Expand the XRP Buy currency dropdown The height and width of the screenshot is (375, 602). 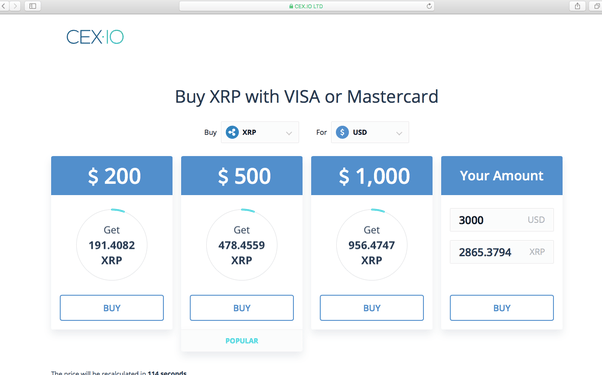260,132
